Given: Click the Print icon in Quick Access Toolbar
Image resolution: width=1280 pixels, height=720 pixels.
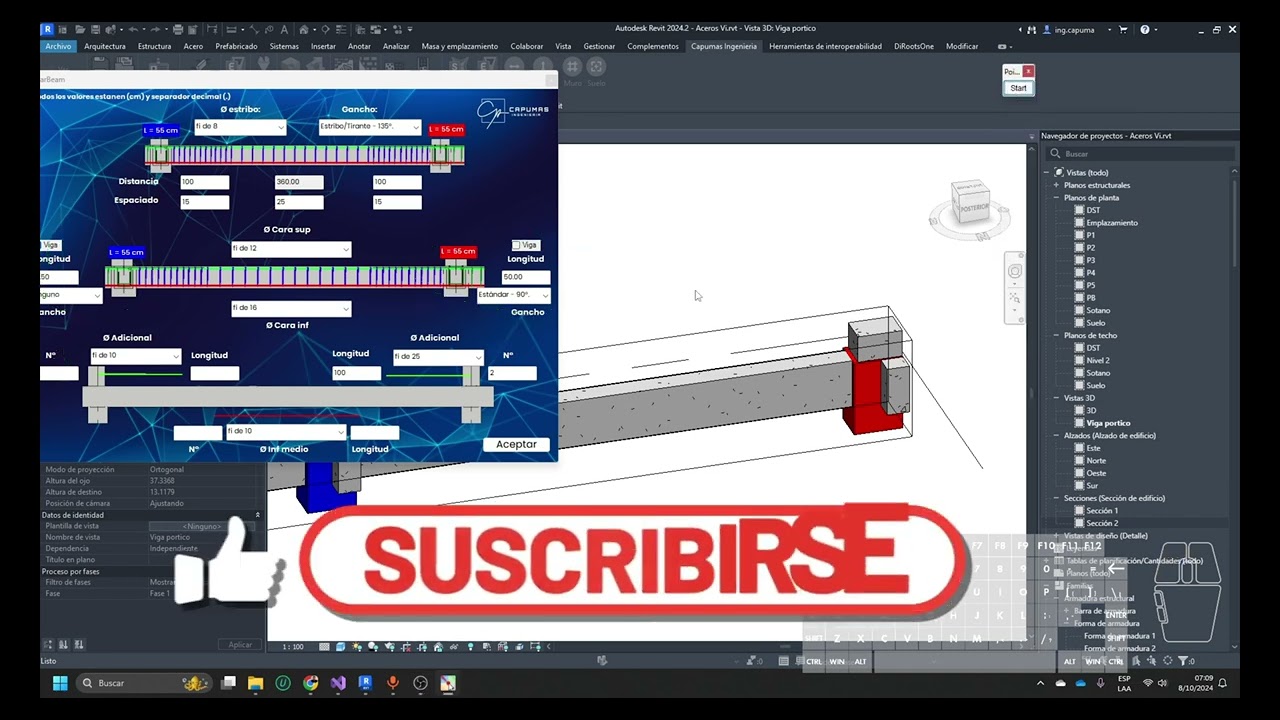Looking at the screenshot, I should pos(178,30).
